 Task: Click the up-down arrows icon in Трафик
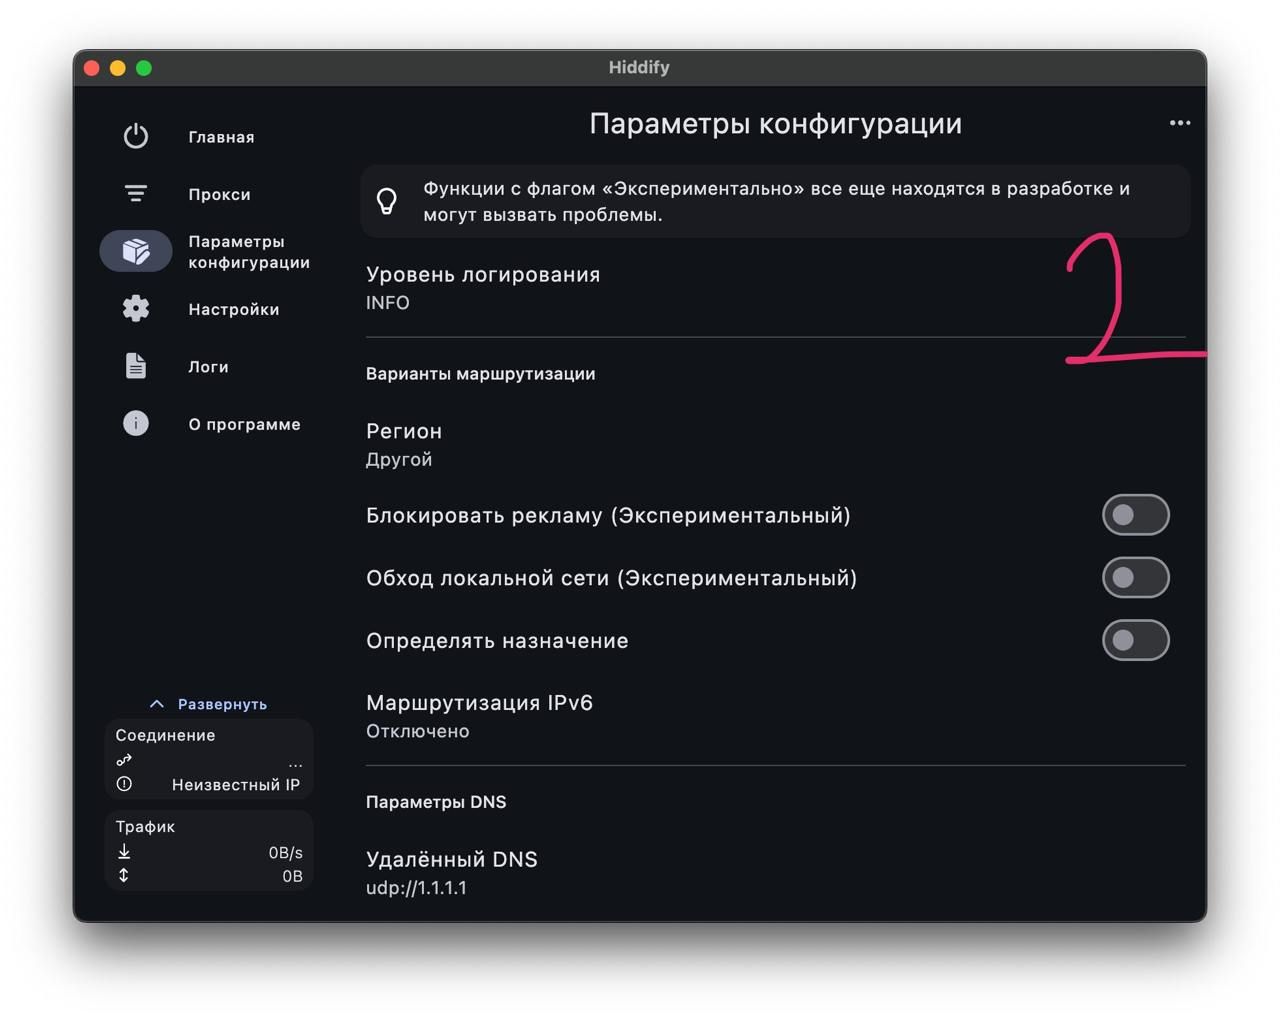pos(124,876)
